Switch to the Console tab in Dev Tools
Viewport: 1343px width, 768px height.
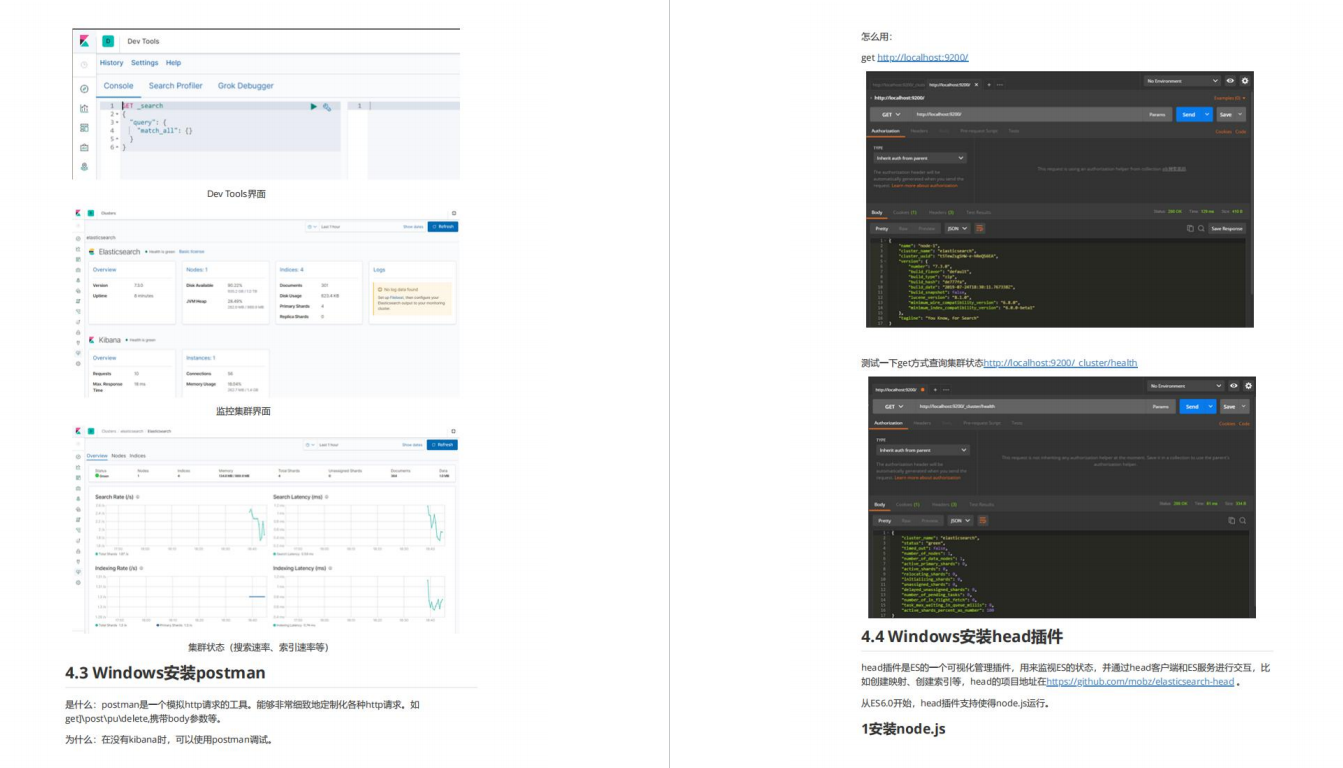click(x=118, y=86)
